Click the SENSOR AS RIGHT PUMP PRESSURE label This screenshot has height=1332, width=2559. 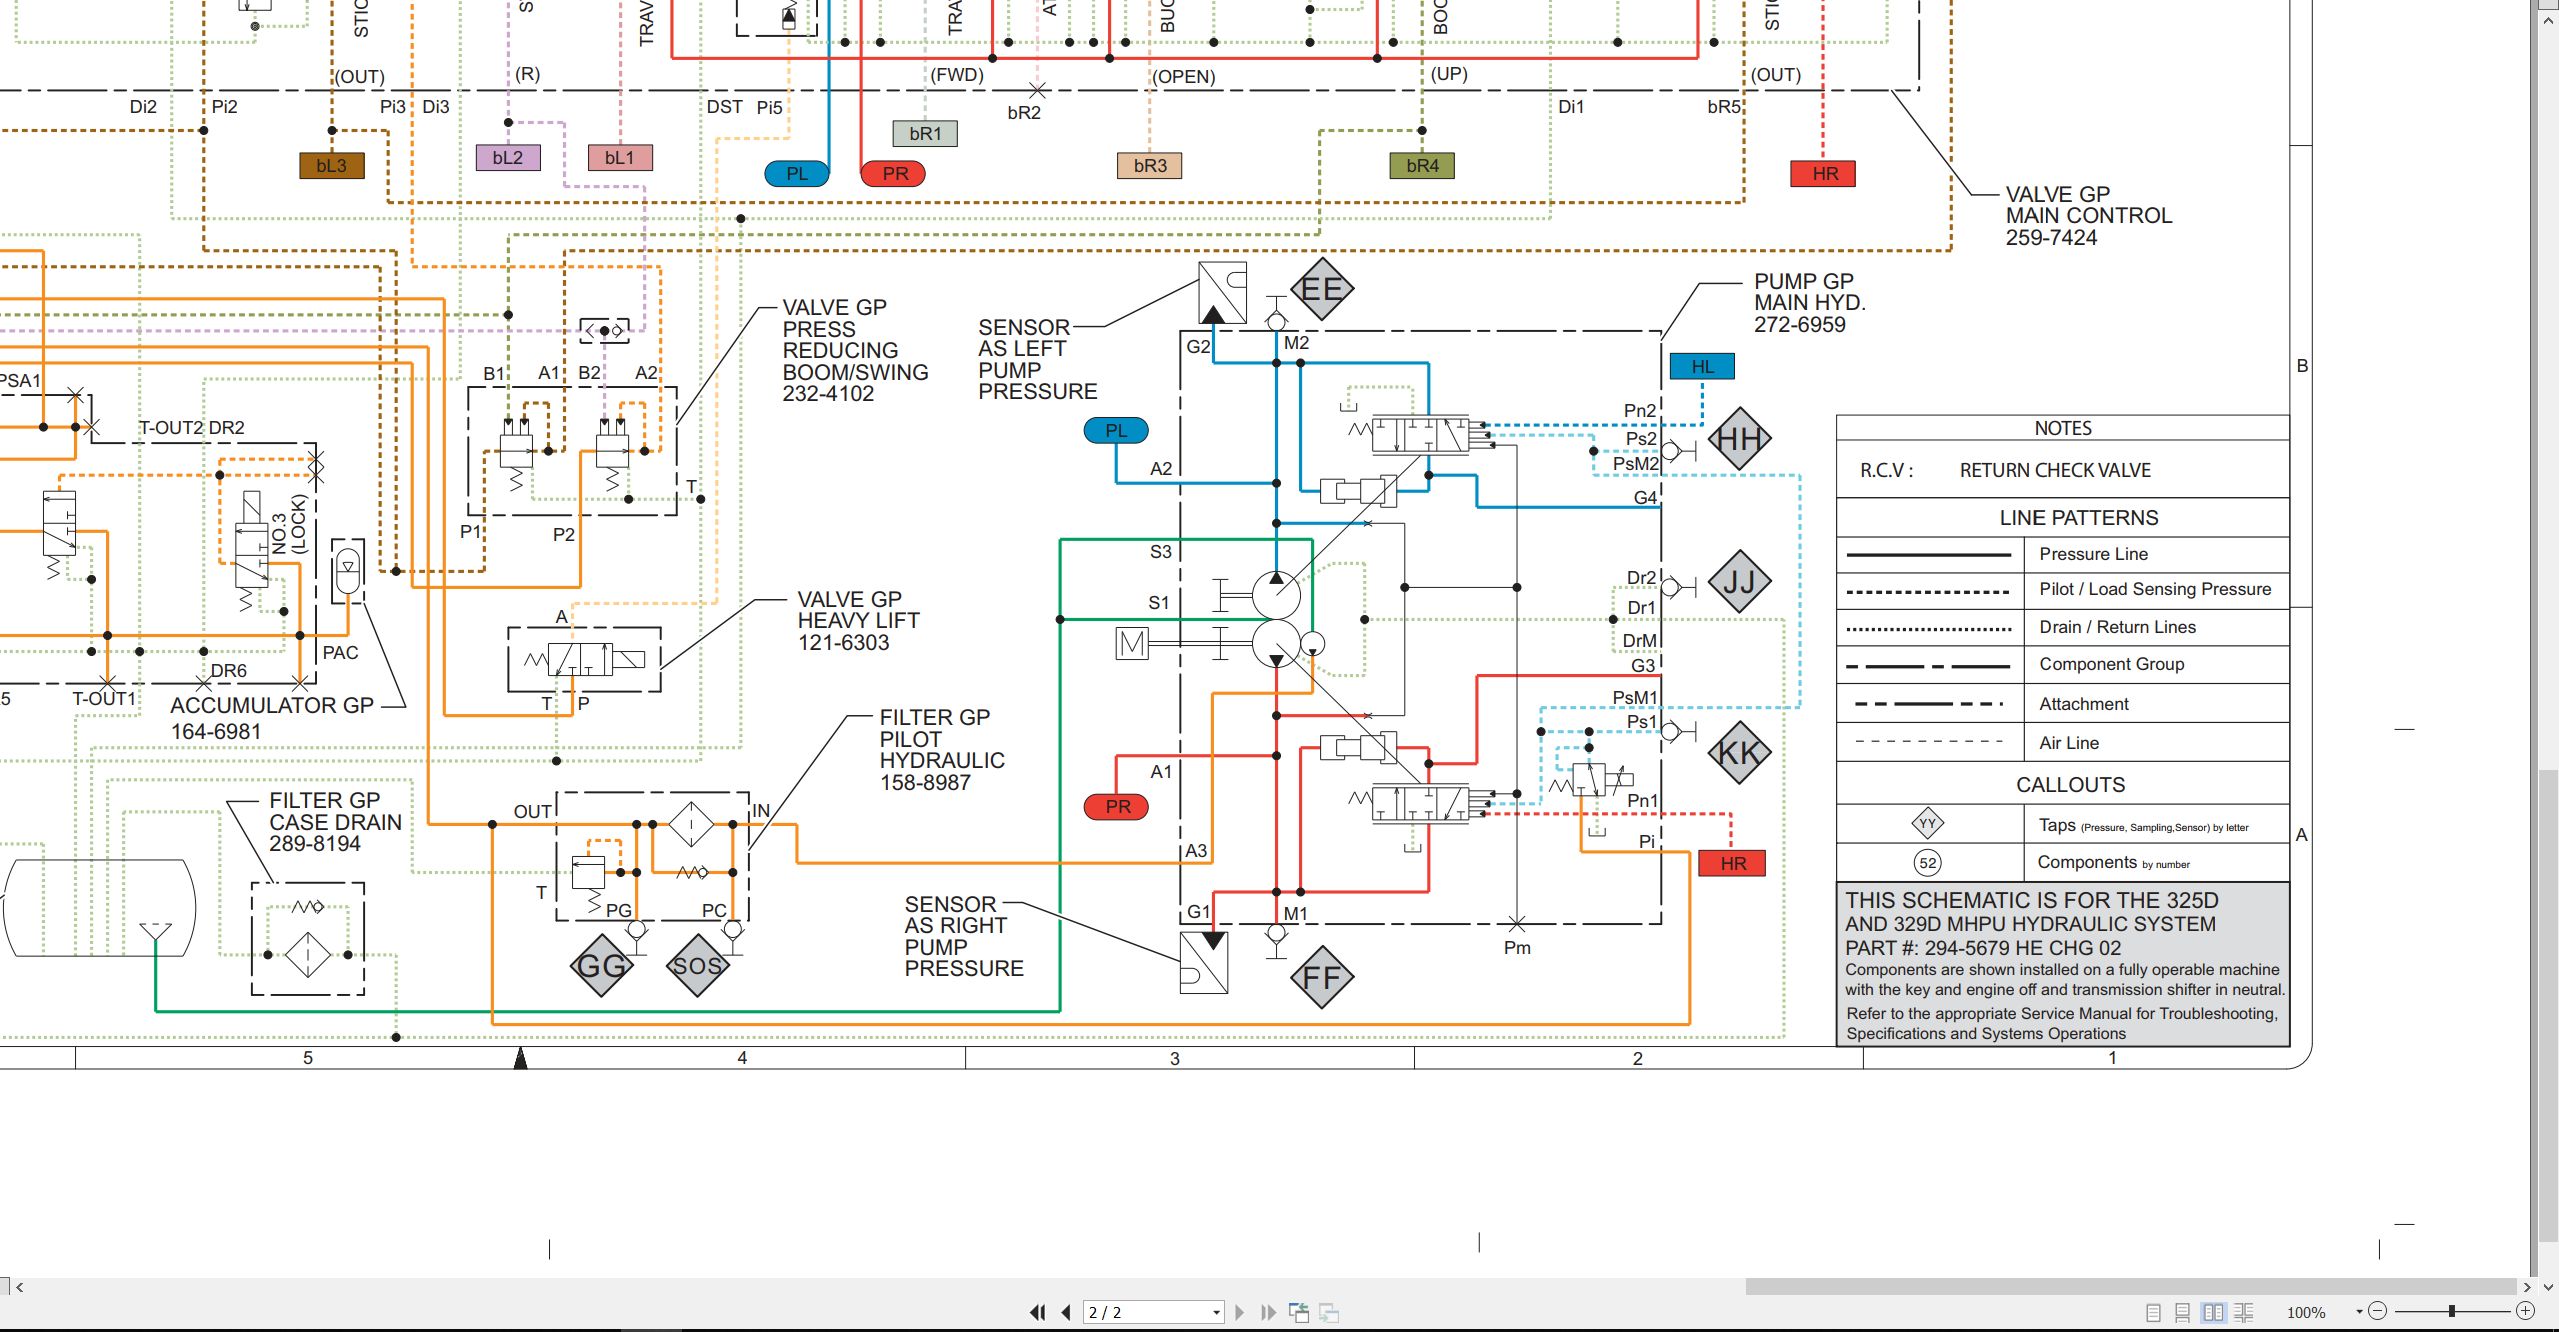964,936
